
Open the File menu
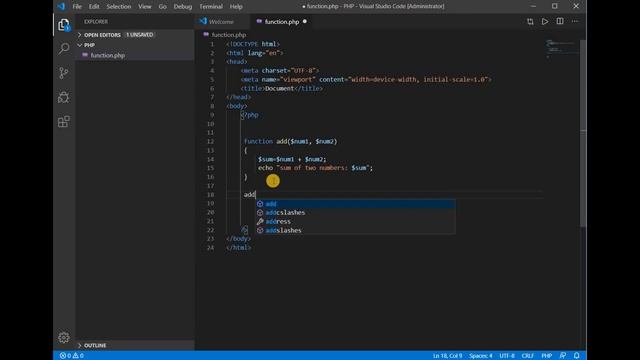tap(77, 7)
